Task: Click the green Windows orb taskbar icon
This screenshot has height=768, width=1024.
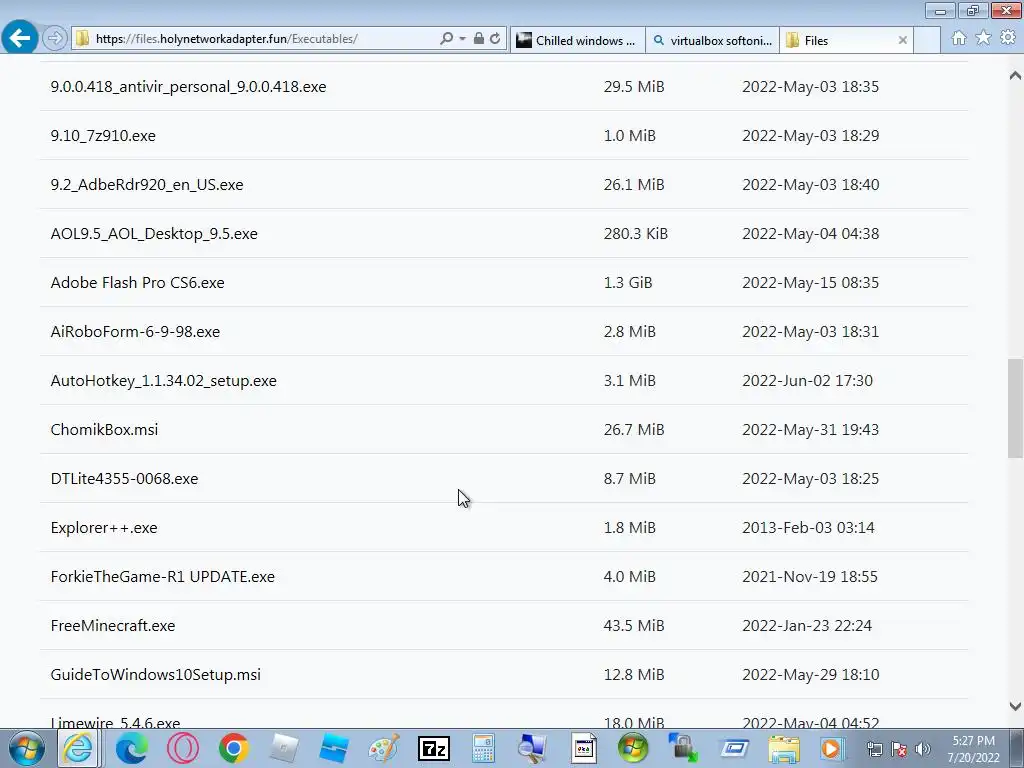Action: 633,748
